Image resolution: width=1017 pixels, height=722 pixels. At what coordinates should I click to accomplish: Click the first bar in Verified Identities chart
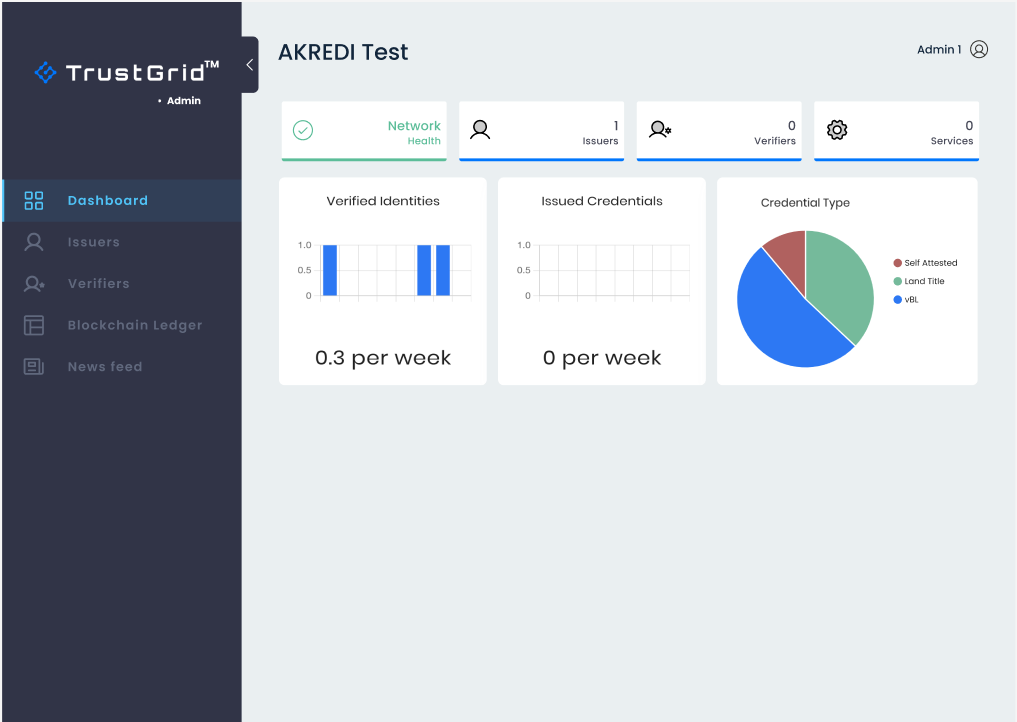click(330, 270)
